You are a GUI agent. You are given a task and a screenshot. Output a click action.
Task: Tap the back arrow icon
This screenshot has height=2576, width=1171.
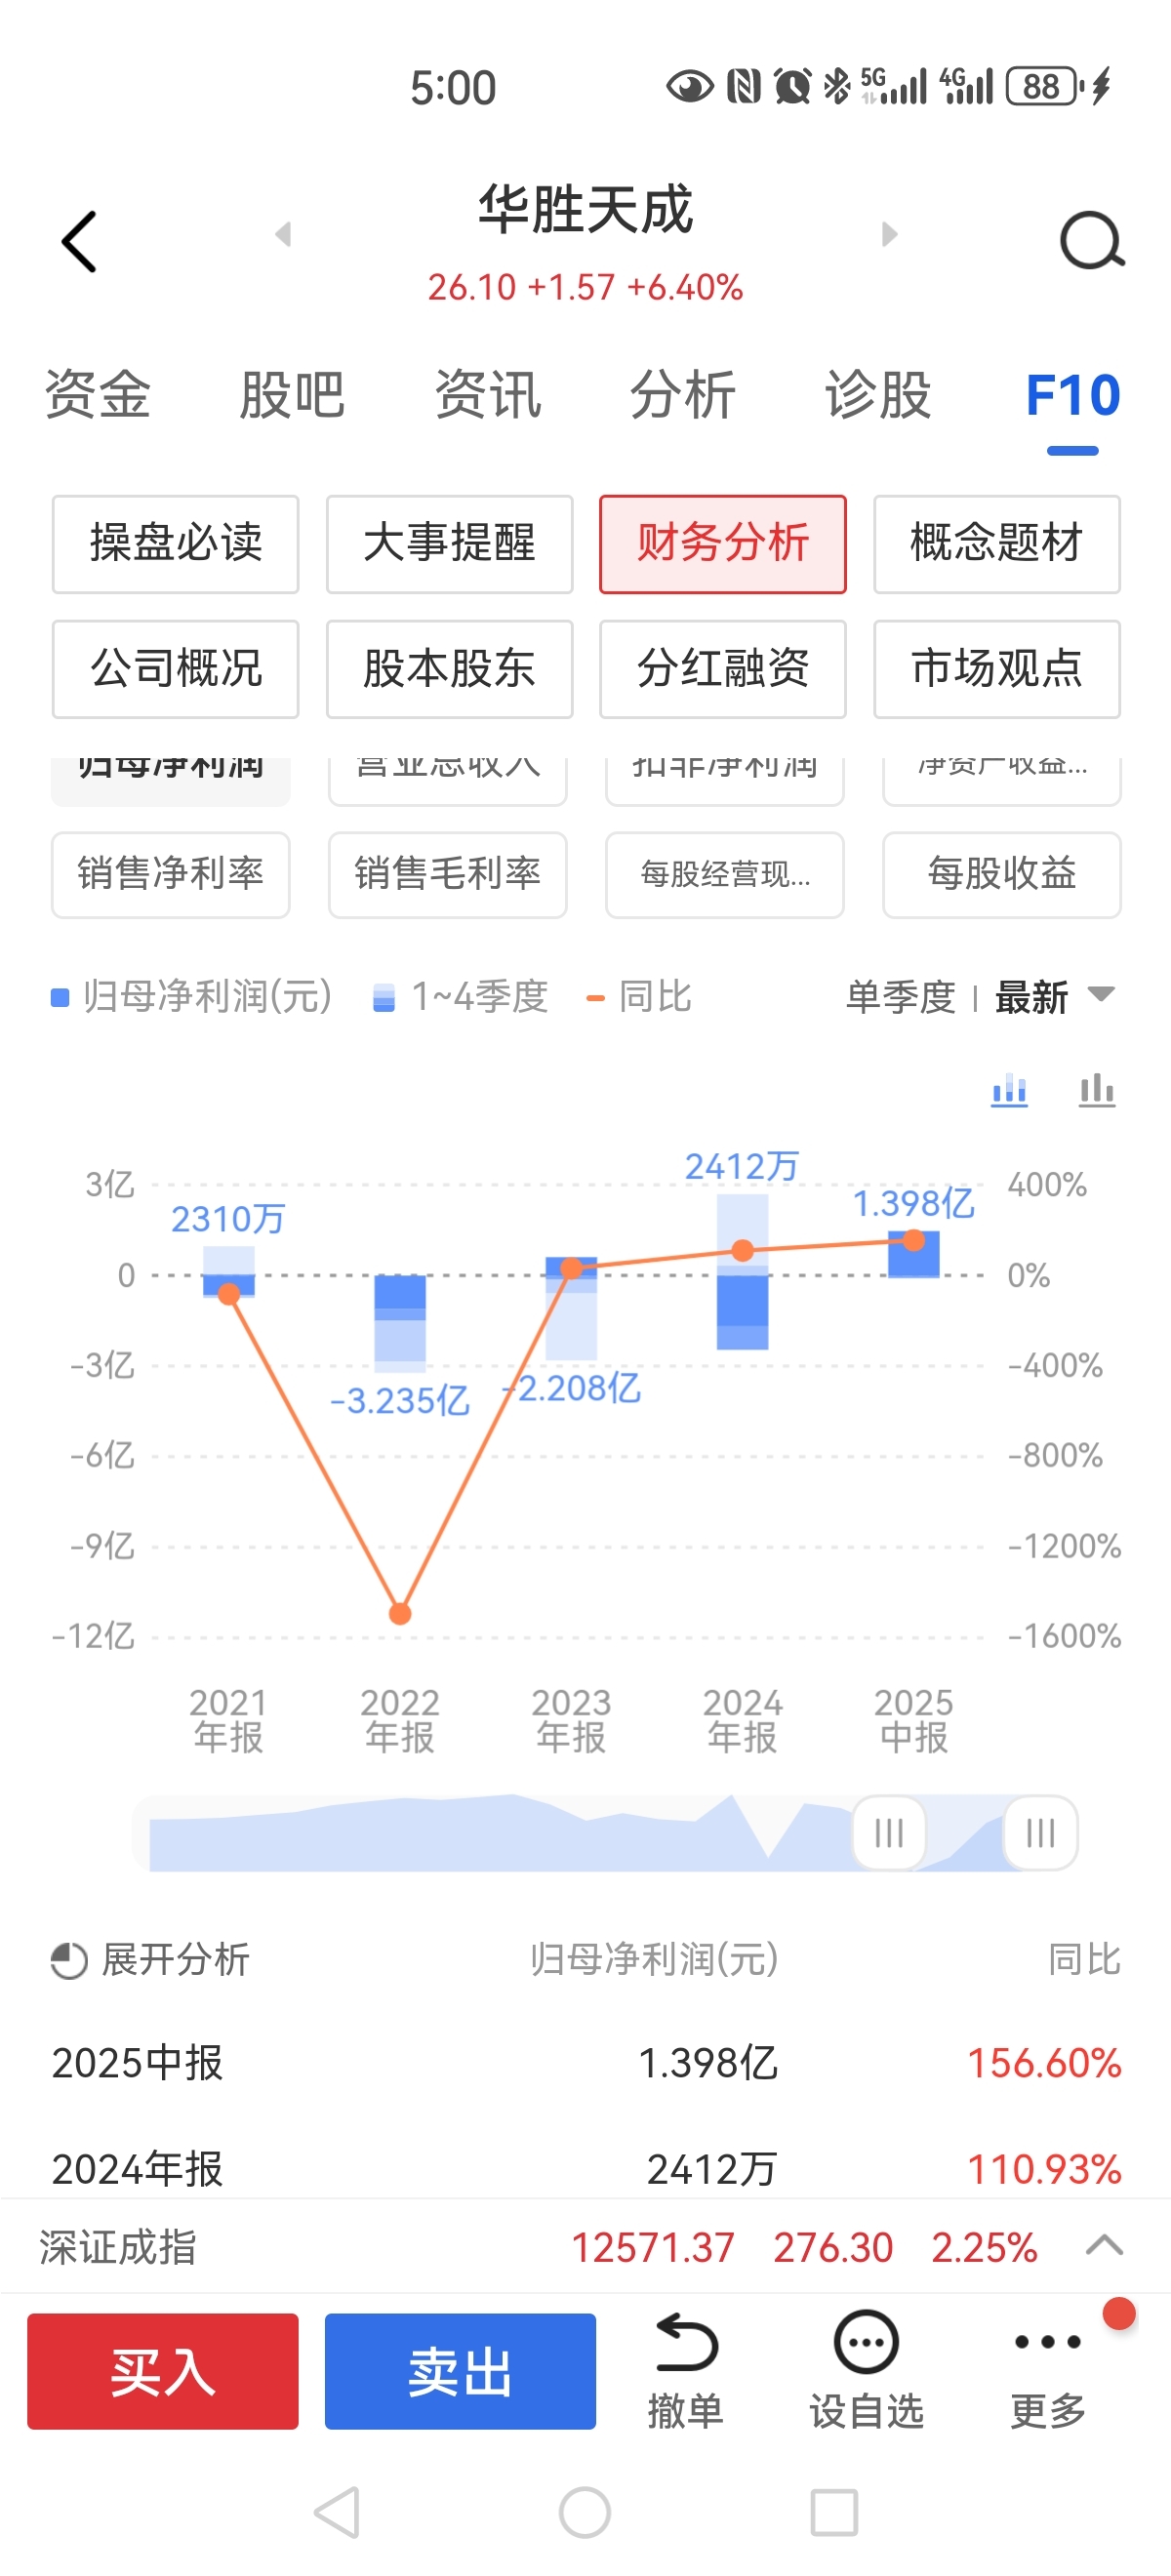point(79,241)
